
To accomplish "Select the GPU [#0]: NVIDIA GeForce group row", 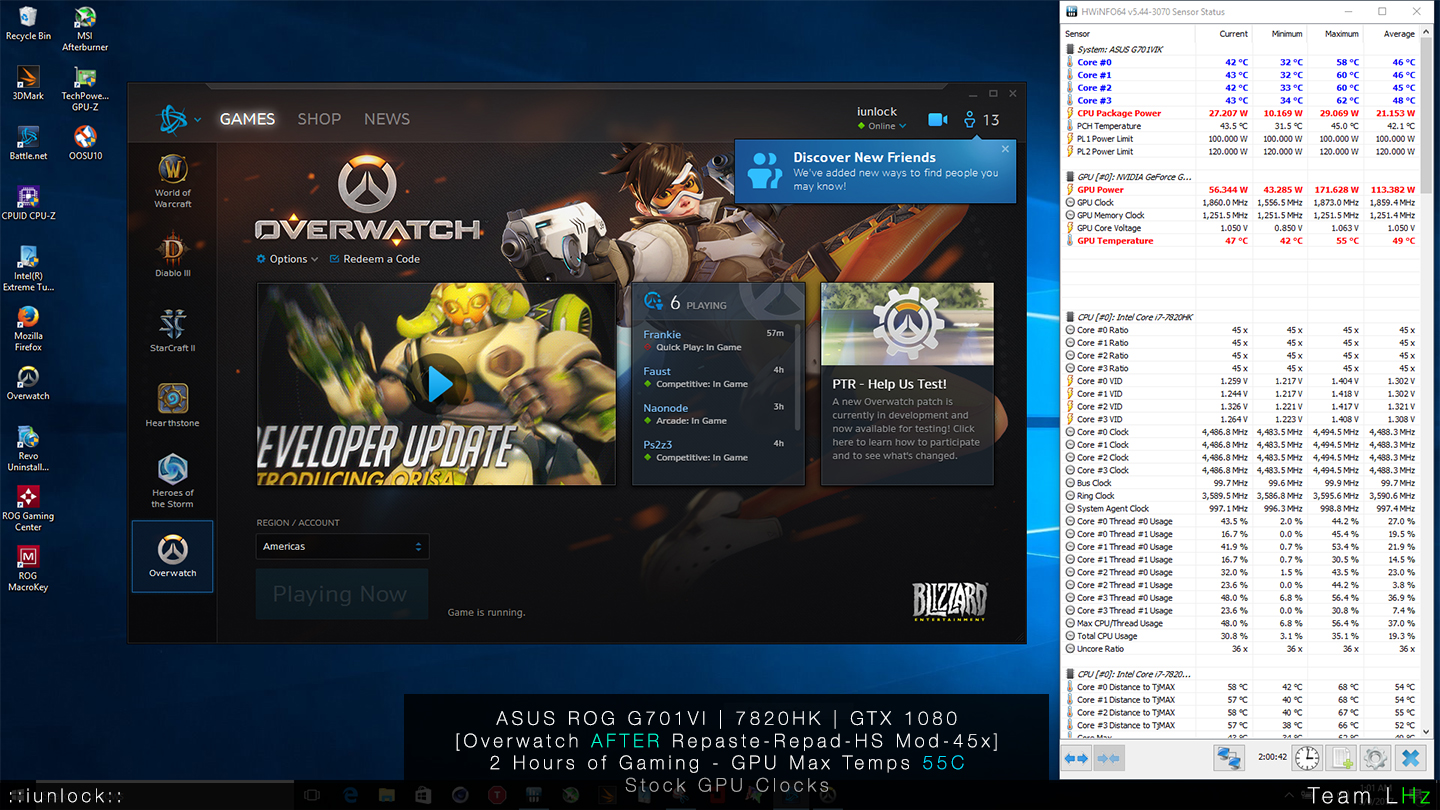I will click(1240, 177).
